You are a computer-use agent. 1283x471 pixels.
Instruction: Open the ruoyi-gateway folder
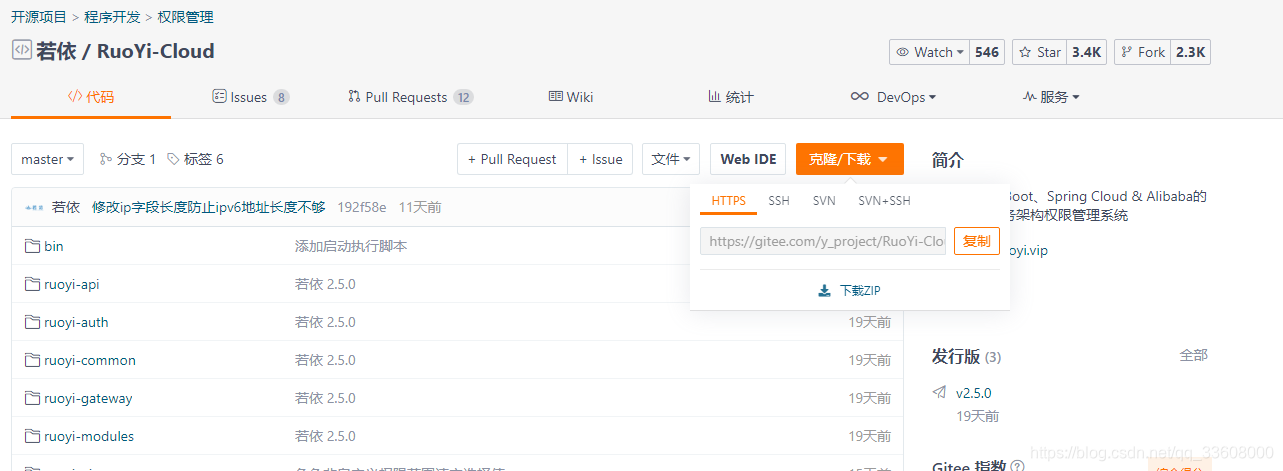pos(88,398)
